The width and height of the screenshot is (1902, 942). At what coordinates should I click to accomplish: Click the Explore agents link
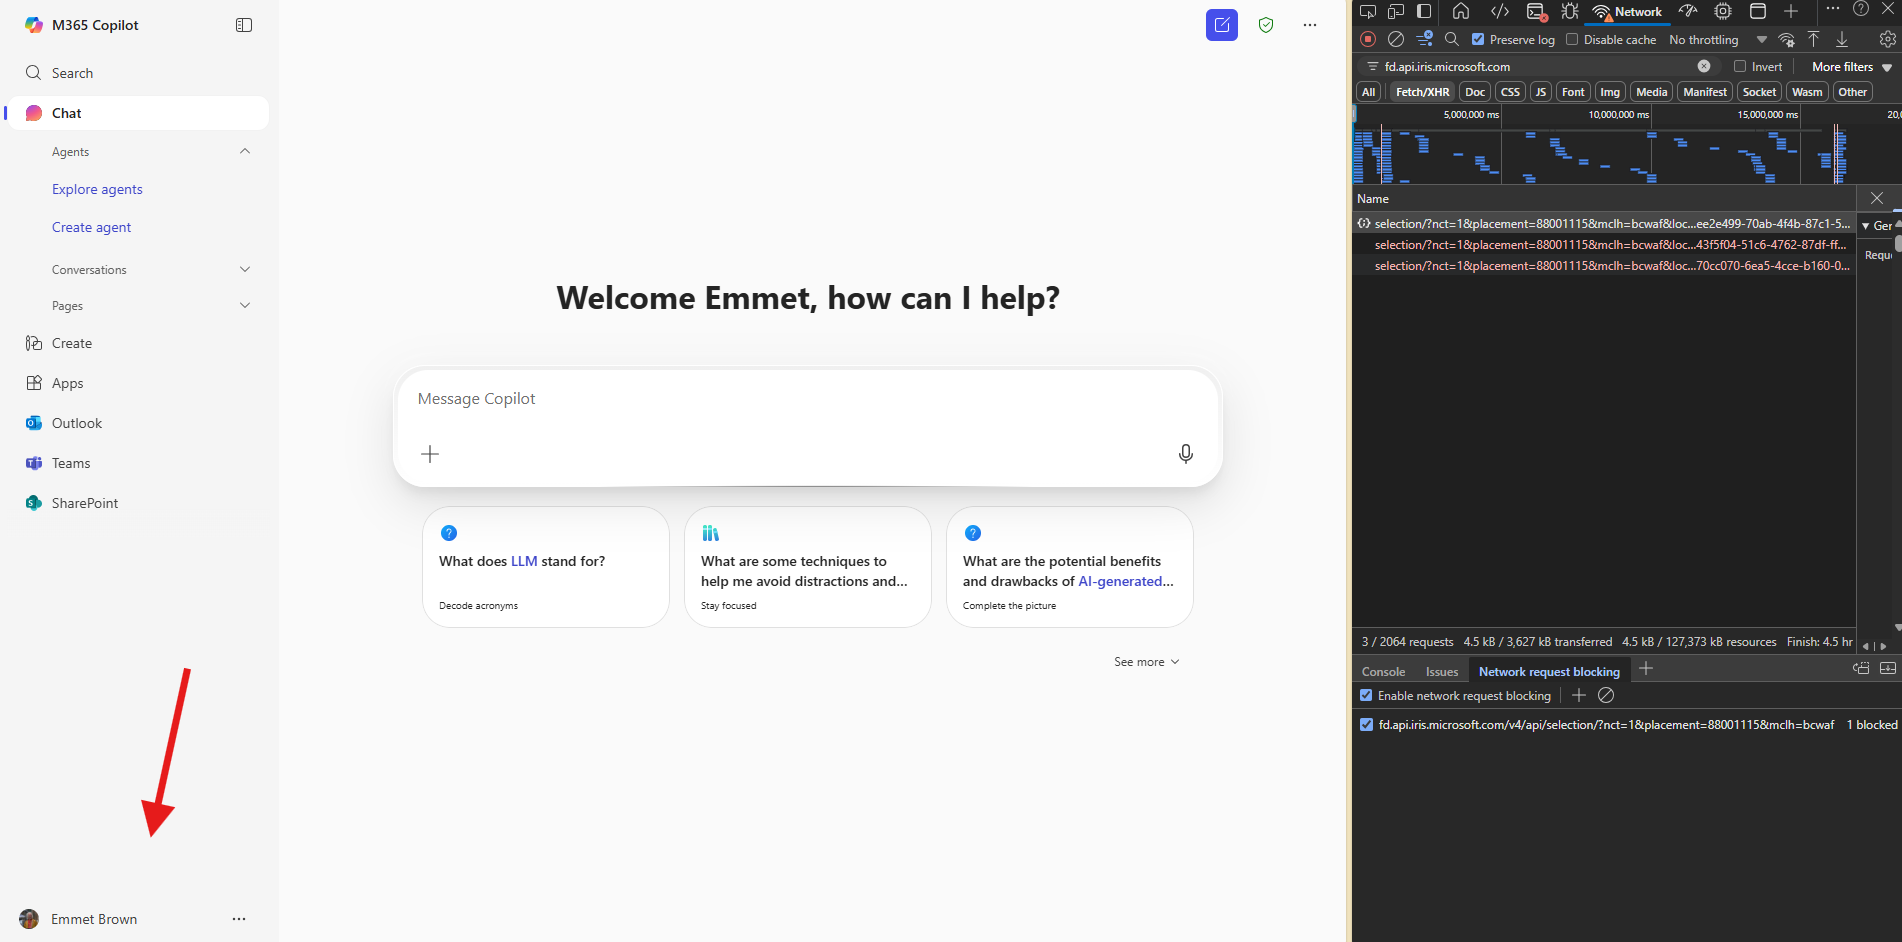click(x=97, y=189)
